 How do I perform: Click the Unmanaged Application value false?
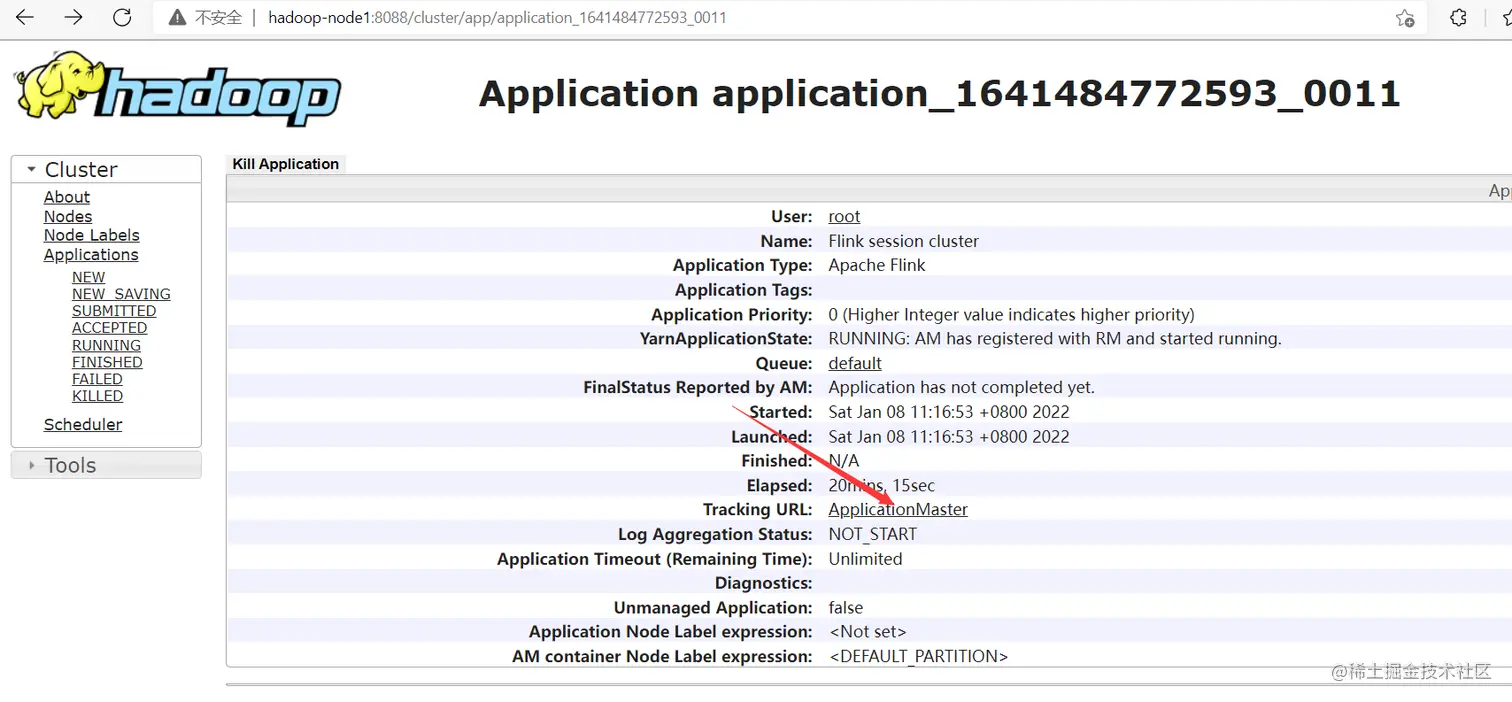tap(846, 608)
